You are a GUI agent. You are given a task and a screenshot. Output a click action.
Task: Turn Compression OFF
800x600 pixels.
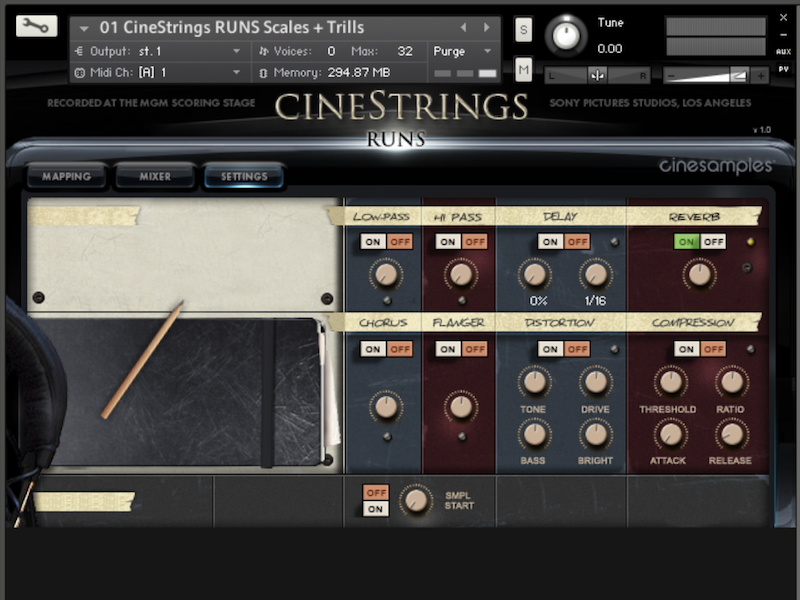pyautogui.click(x=713, y=349)
